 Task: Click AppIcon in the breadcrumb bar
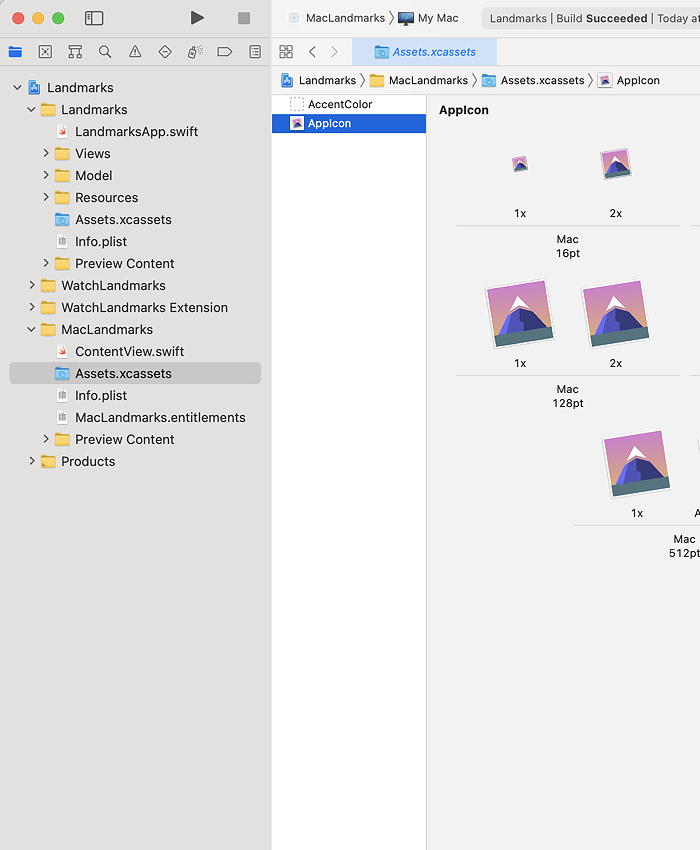(629, 80)
